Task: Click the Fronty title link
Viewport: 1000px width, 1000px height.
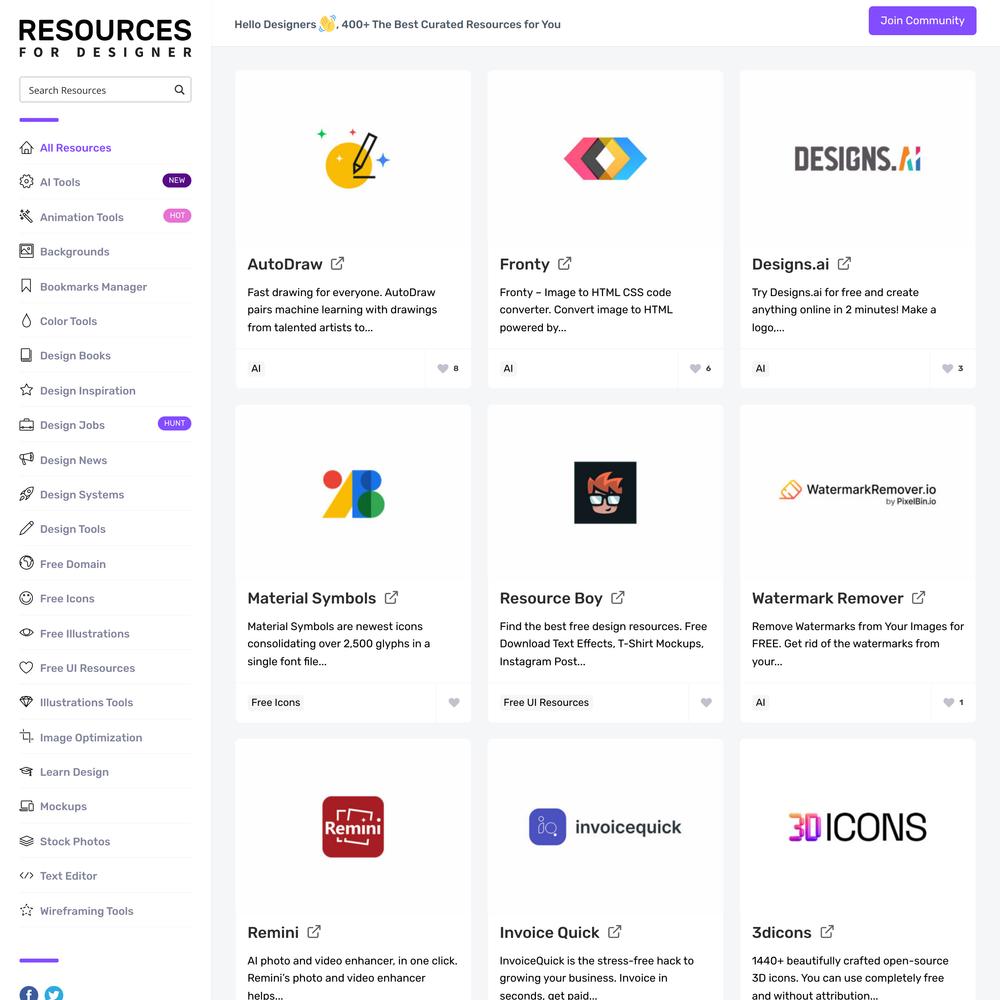Action: point(524,264)
